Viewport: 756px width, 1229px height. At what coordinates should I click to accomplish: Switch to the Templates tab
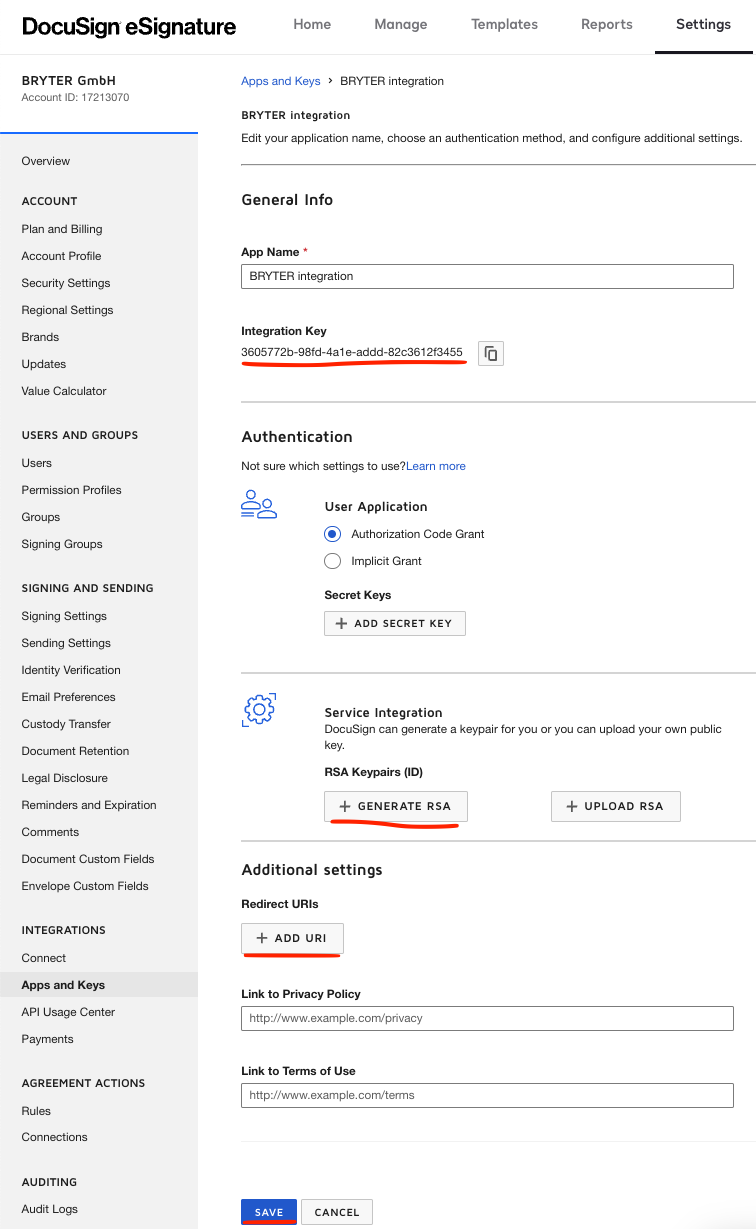(x=504, y=25)
